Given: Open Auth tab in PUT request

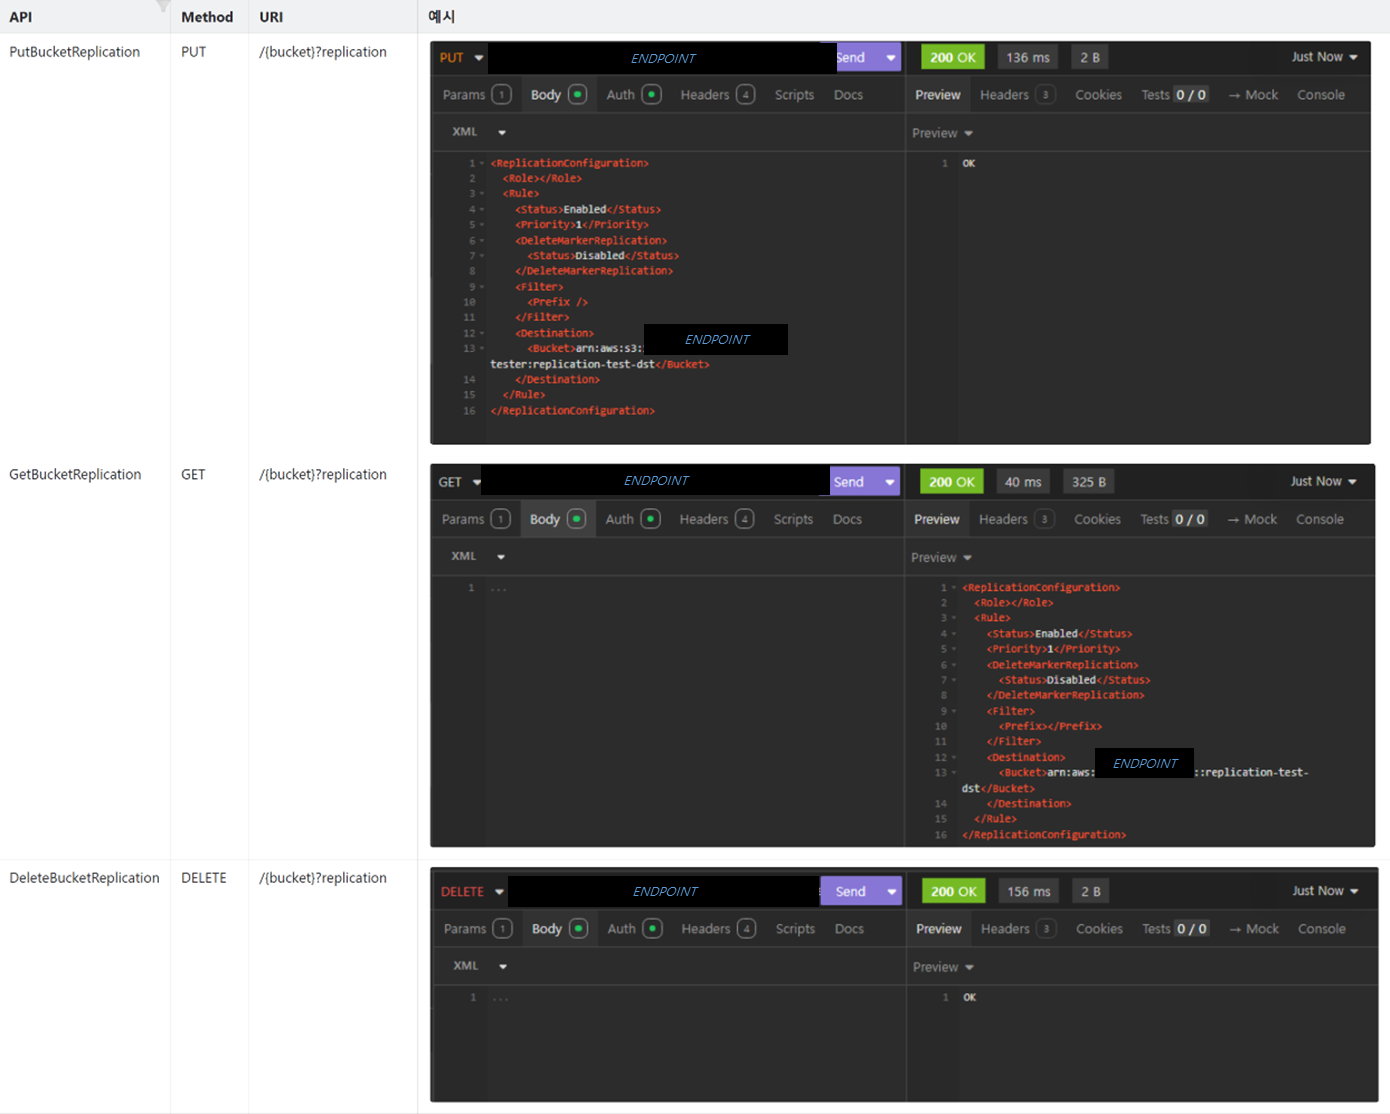Looking at the screenshot, I should pyautogui.click(x=633, y=95).
